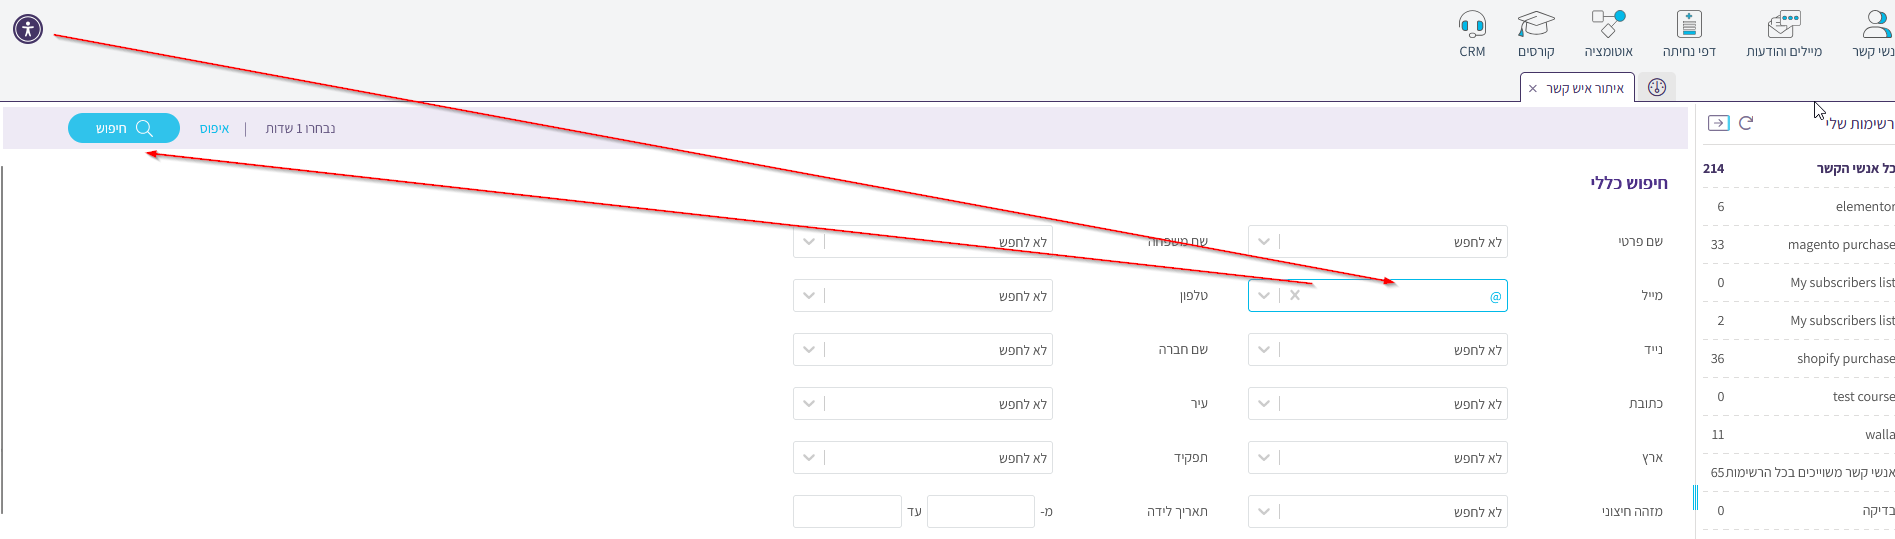Click the accessibility icon
The height and width of the screenshot is (539, 1895).
tap(28, 29)
